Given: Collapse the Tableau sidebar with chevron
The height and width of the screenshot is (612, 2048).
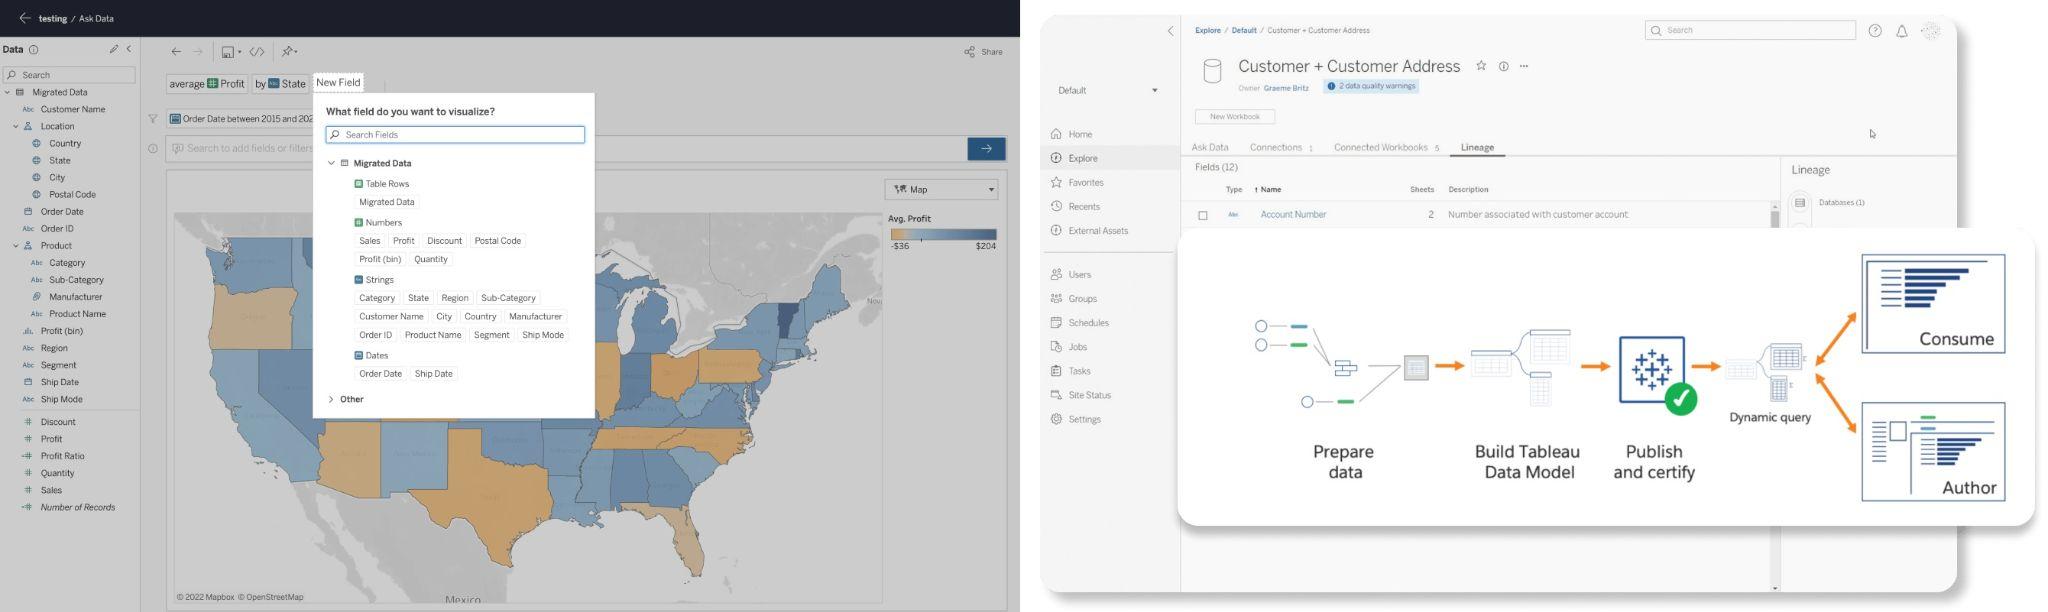Looking at the screenshot, I should [x=1170, y=31].
